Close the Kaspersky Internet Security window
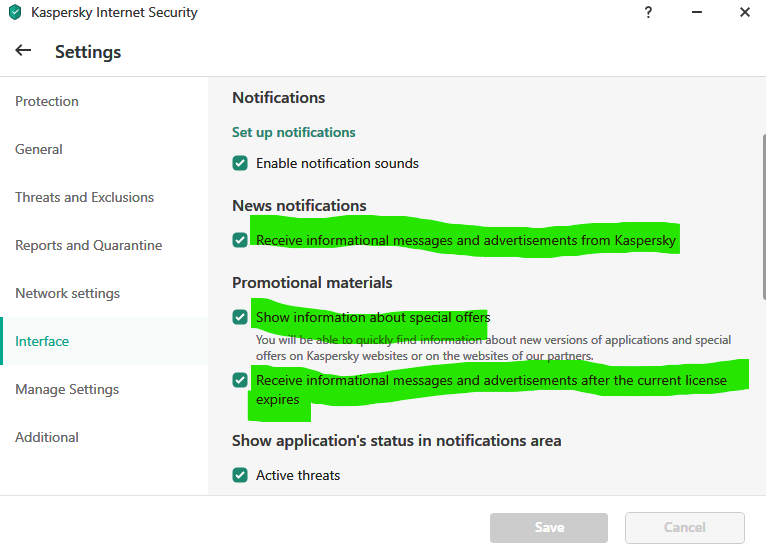766x551 pixels. coord(745,12)
